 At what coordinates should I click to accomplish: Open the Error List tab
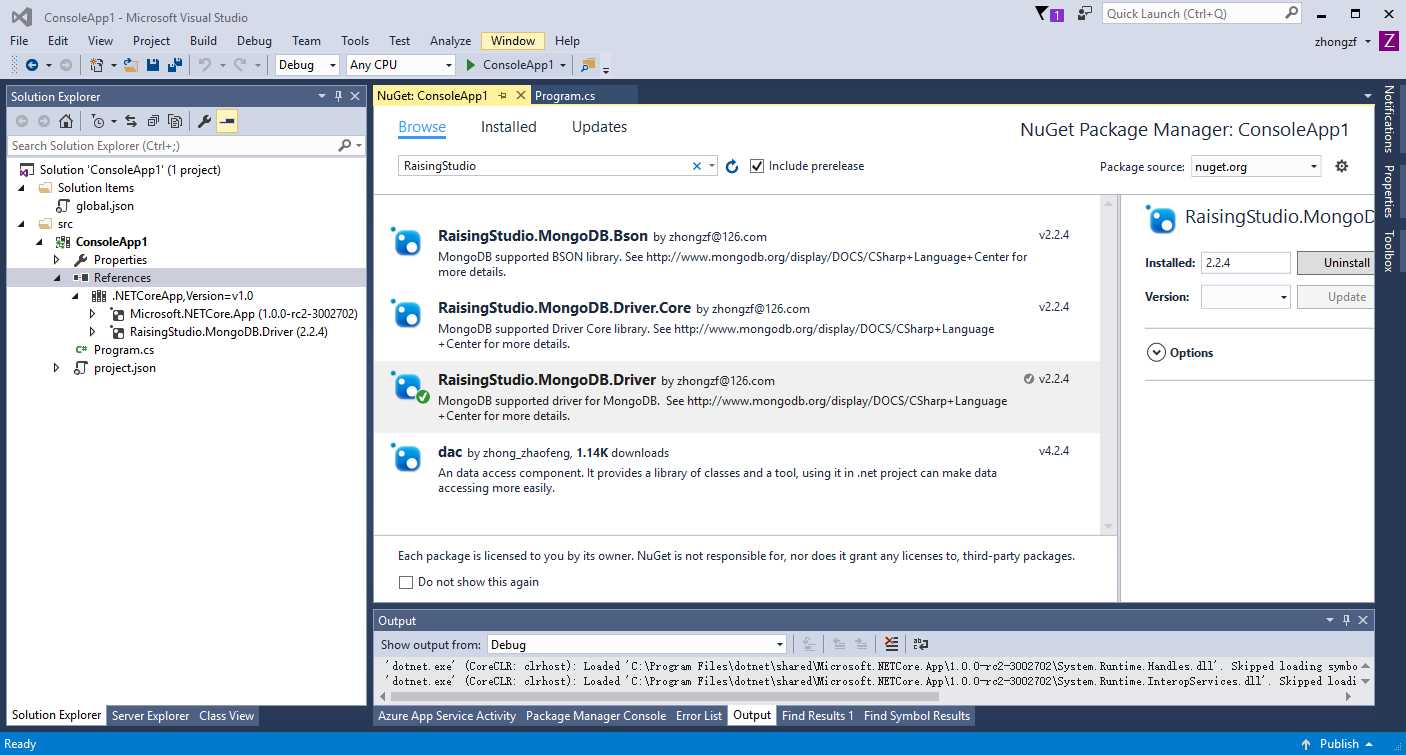(699, 716)
